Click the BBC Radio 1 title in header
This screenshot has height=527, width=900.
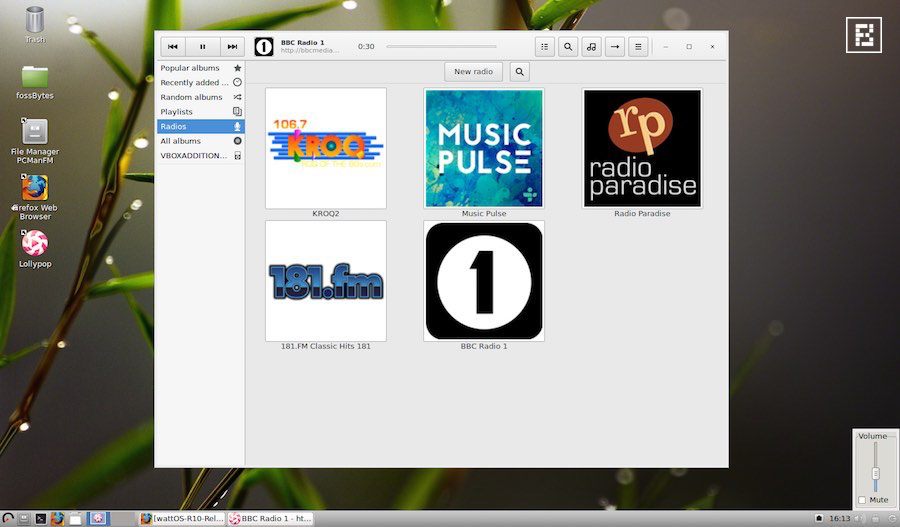(x=302, y=42)
